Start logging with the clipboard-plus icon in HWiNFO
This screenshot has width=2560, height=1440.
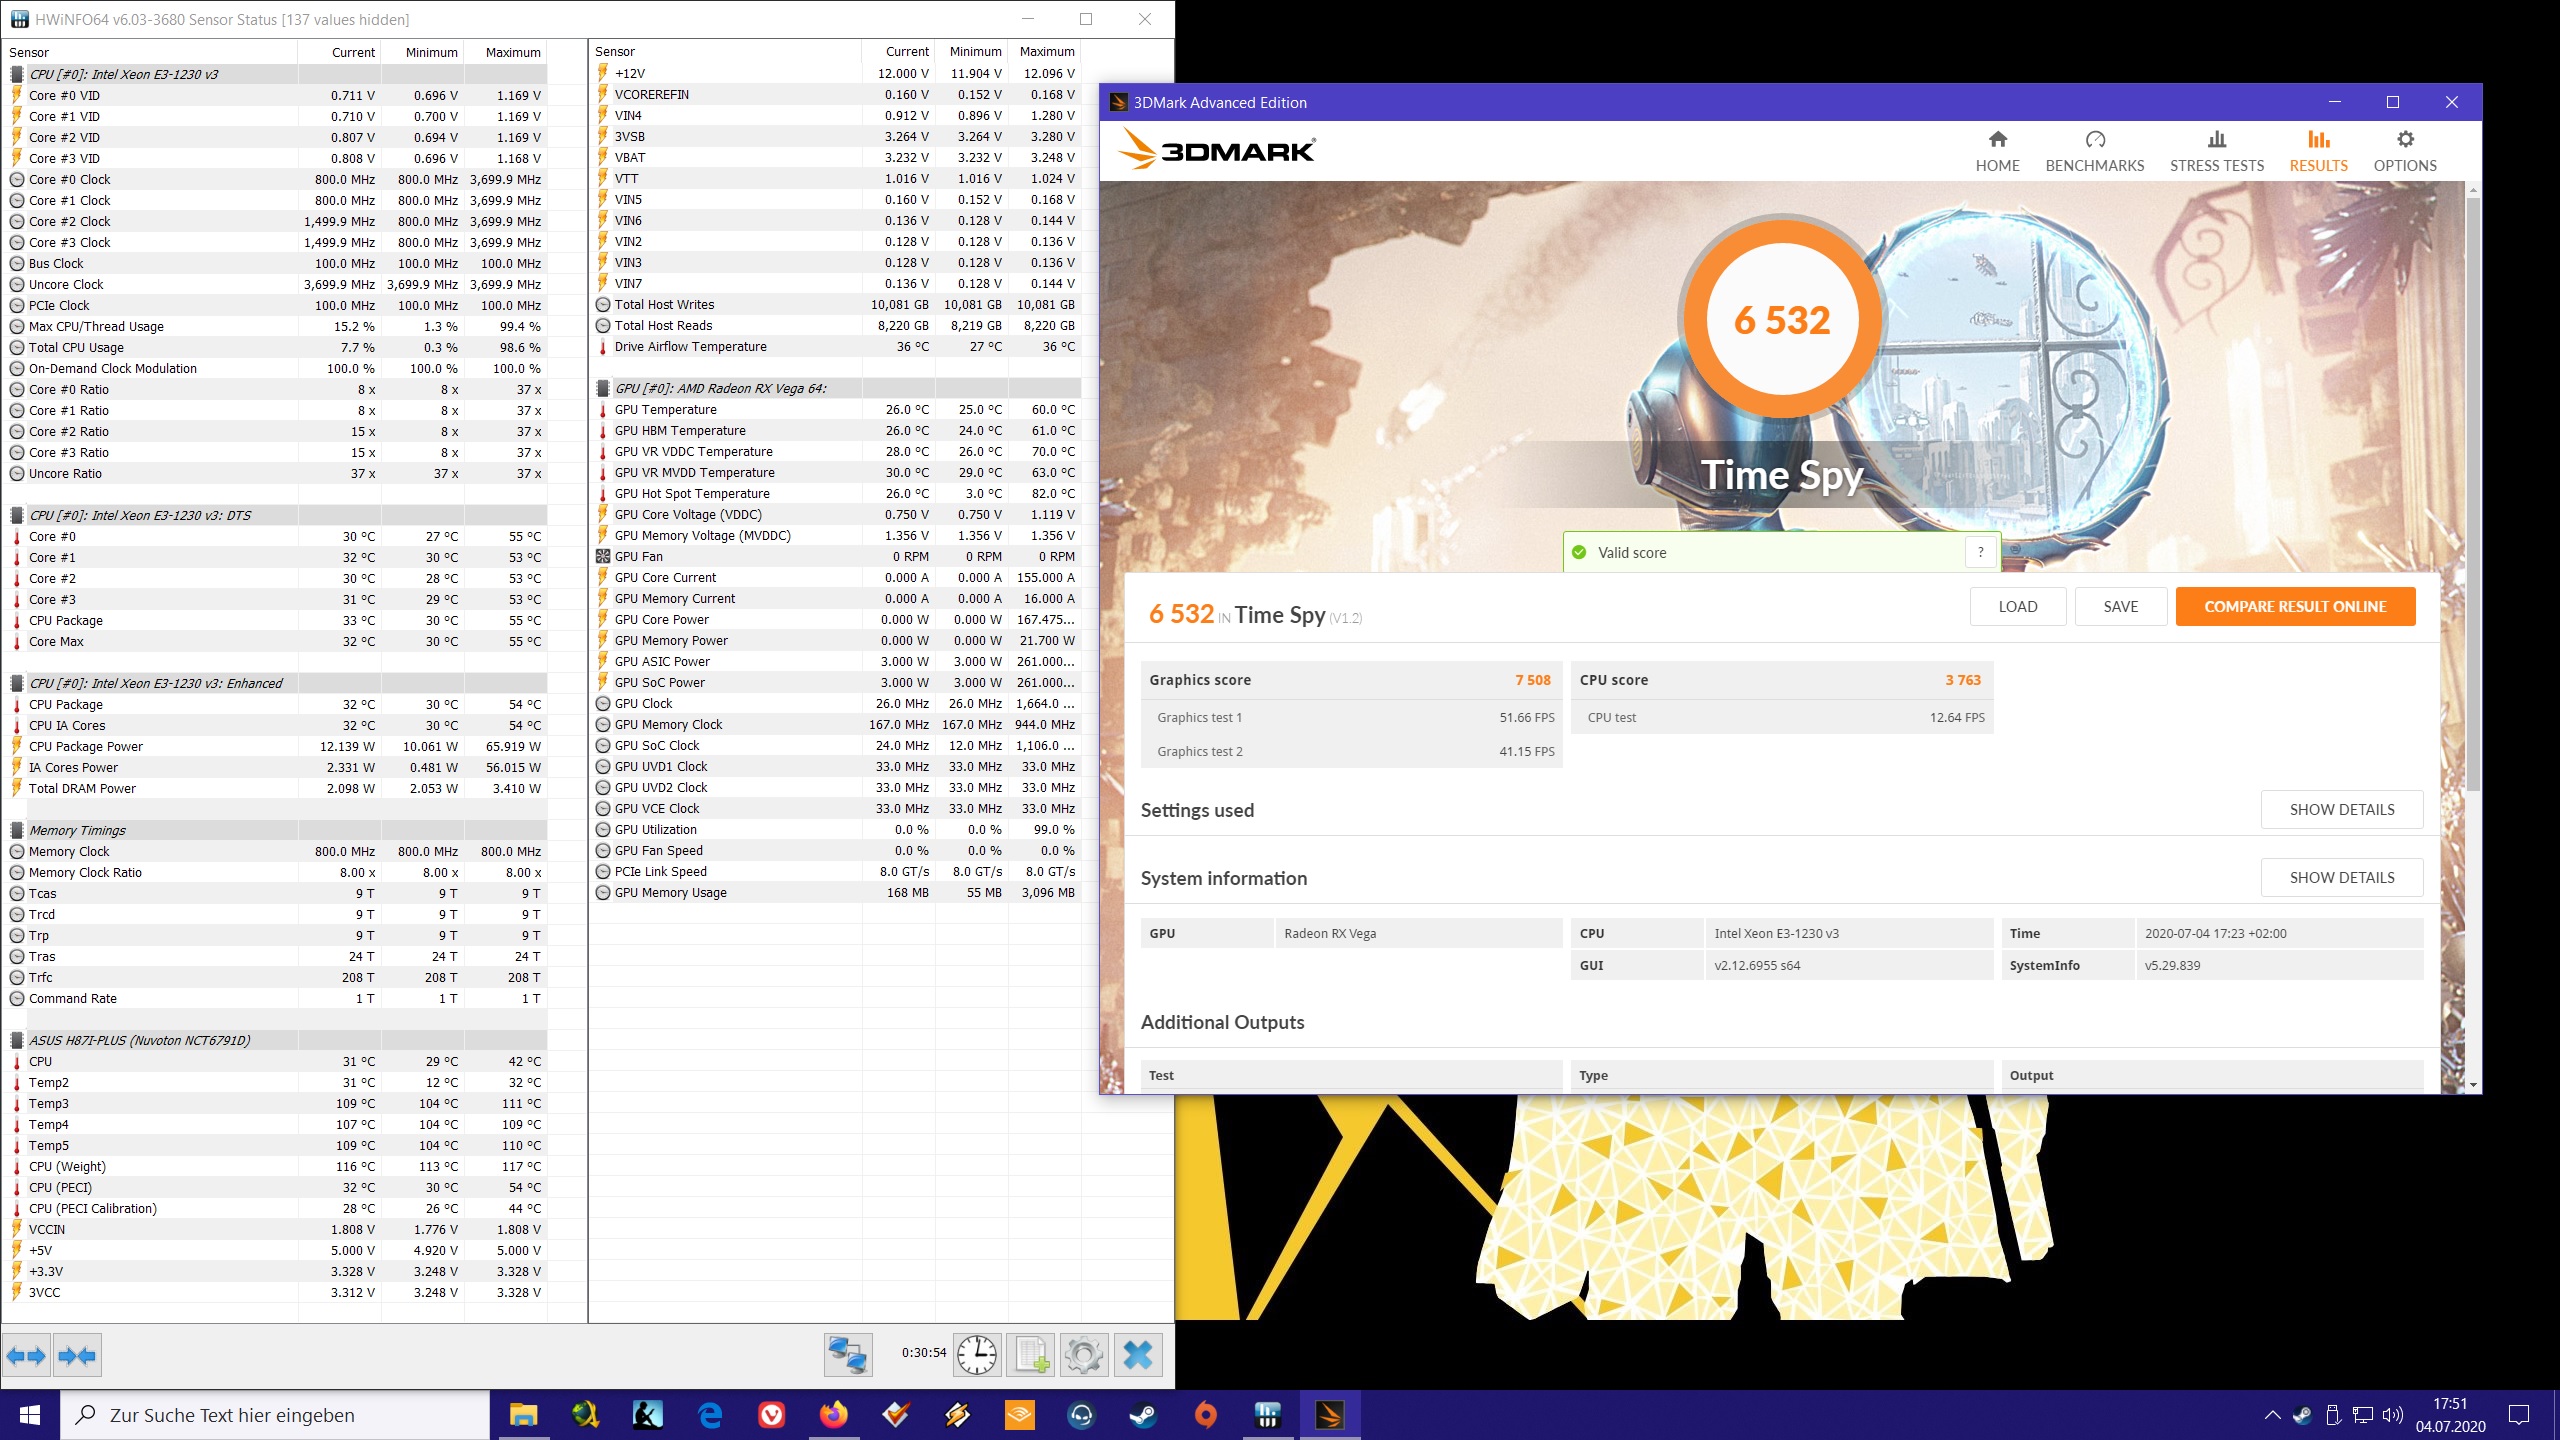tap(1032, 1355)
